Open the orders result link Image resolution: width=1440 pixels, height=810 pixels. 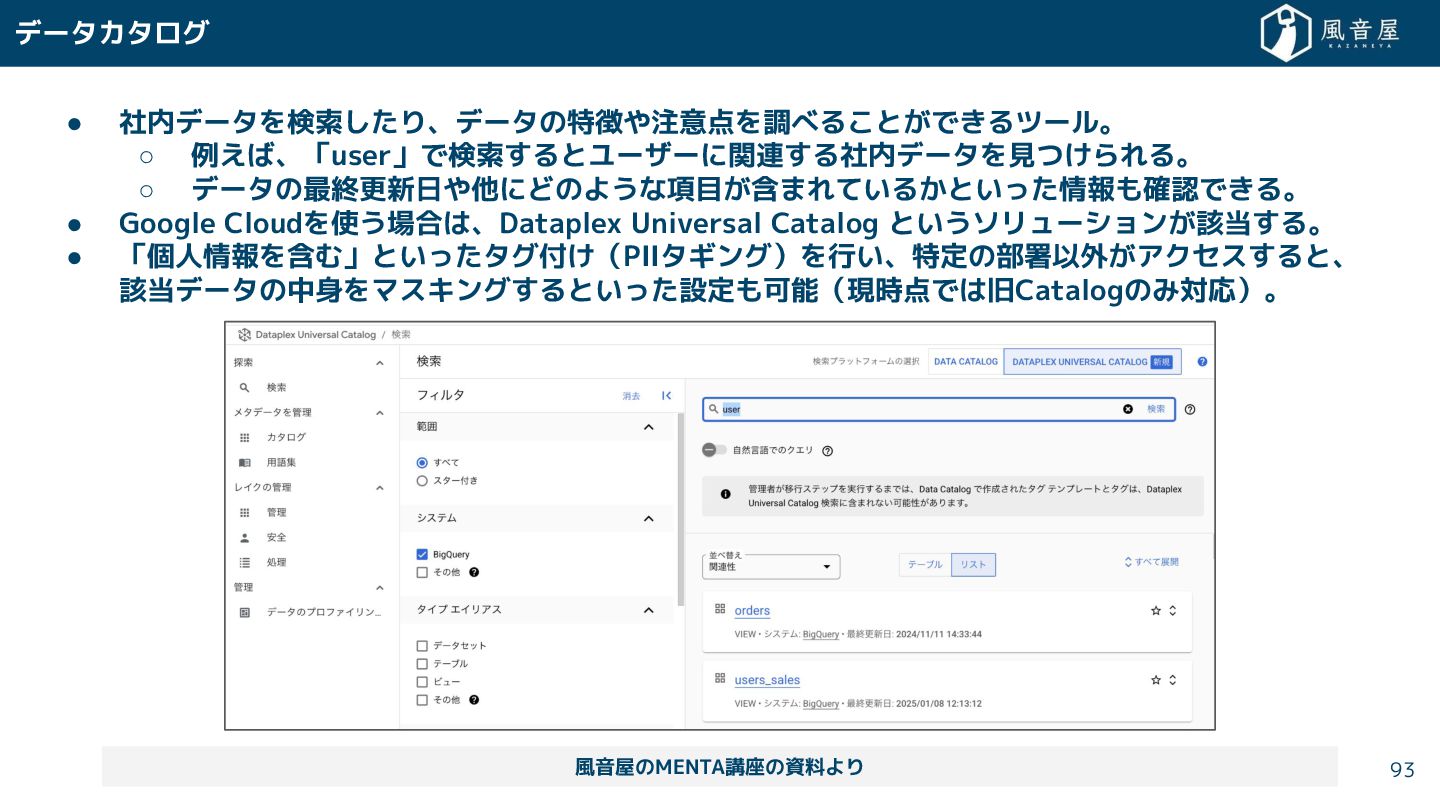[x=752, y=611]
